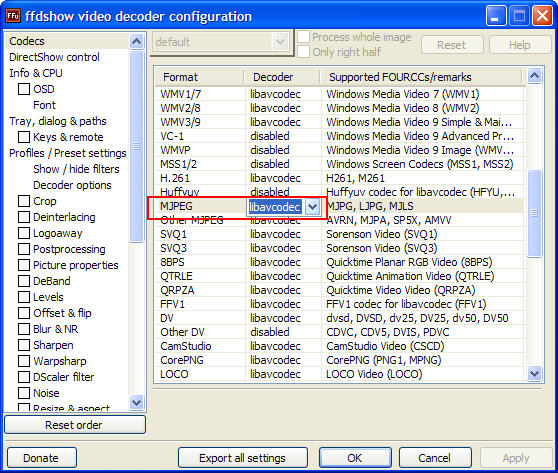Select the SVQ3 format row
The width and height of the screenshot is (558, 473).
[x=339, y=248]
